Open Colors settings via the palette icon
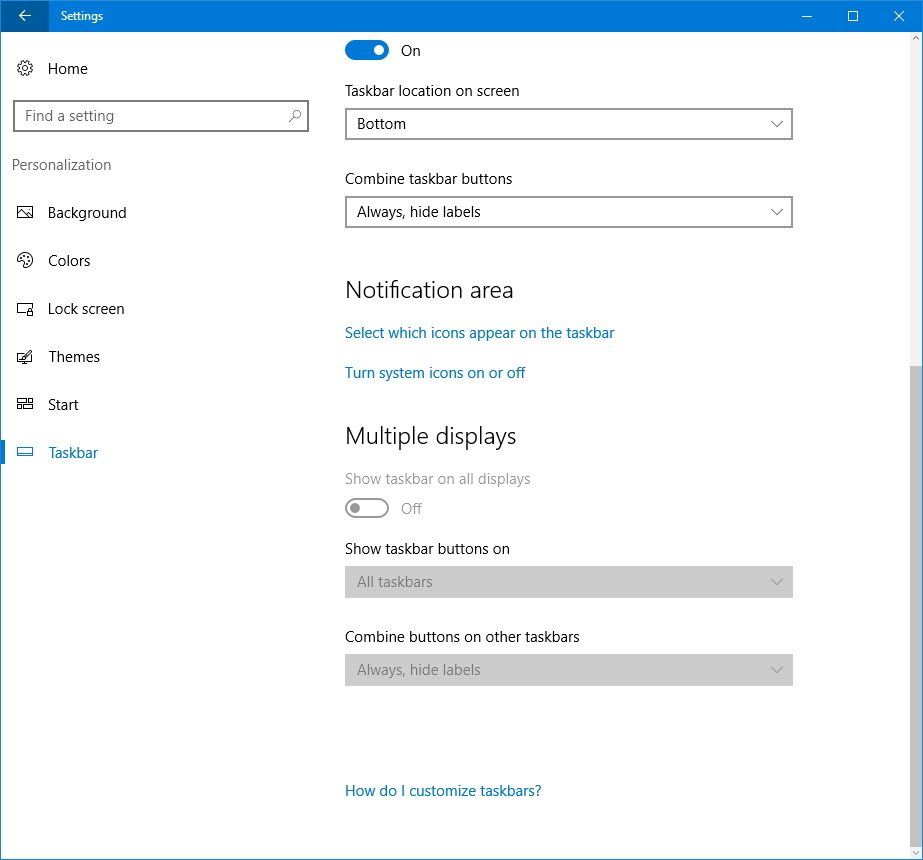Screen dimensions: 923x860 [x=24, y=260]
